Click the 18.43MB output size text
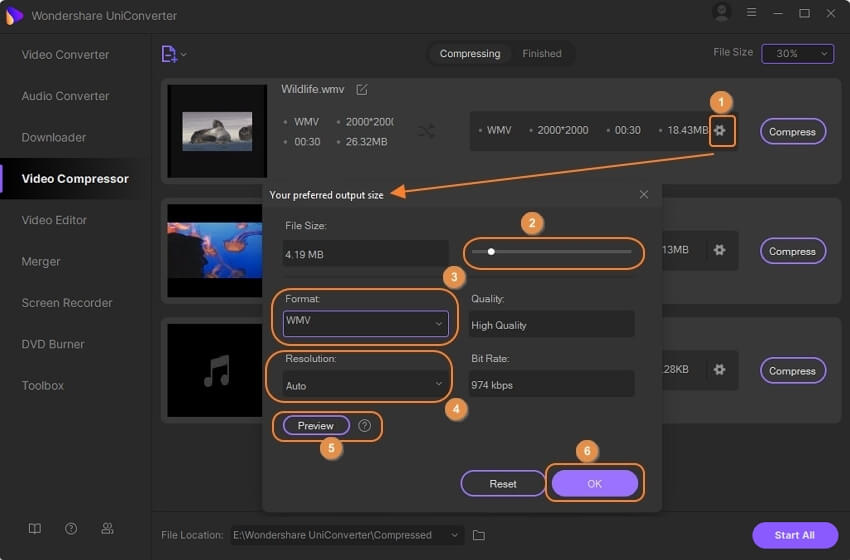 [687, 130]
